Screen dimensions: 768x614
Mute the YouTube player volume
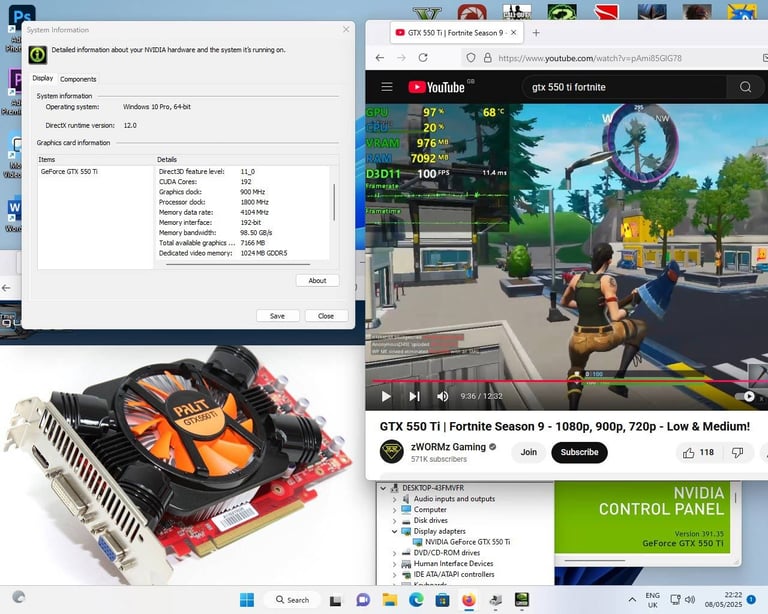(x=442, y=396)
